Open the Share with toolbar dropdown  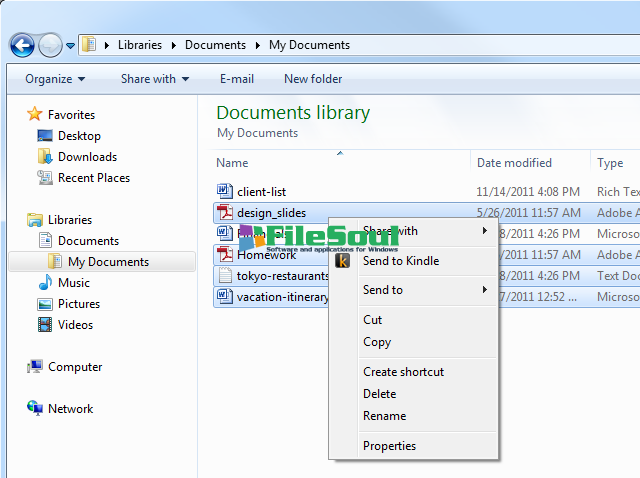[153, 79]
